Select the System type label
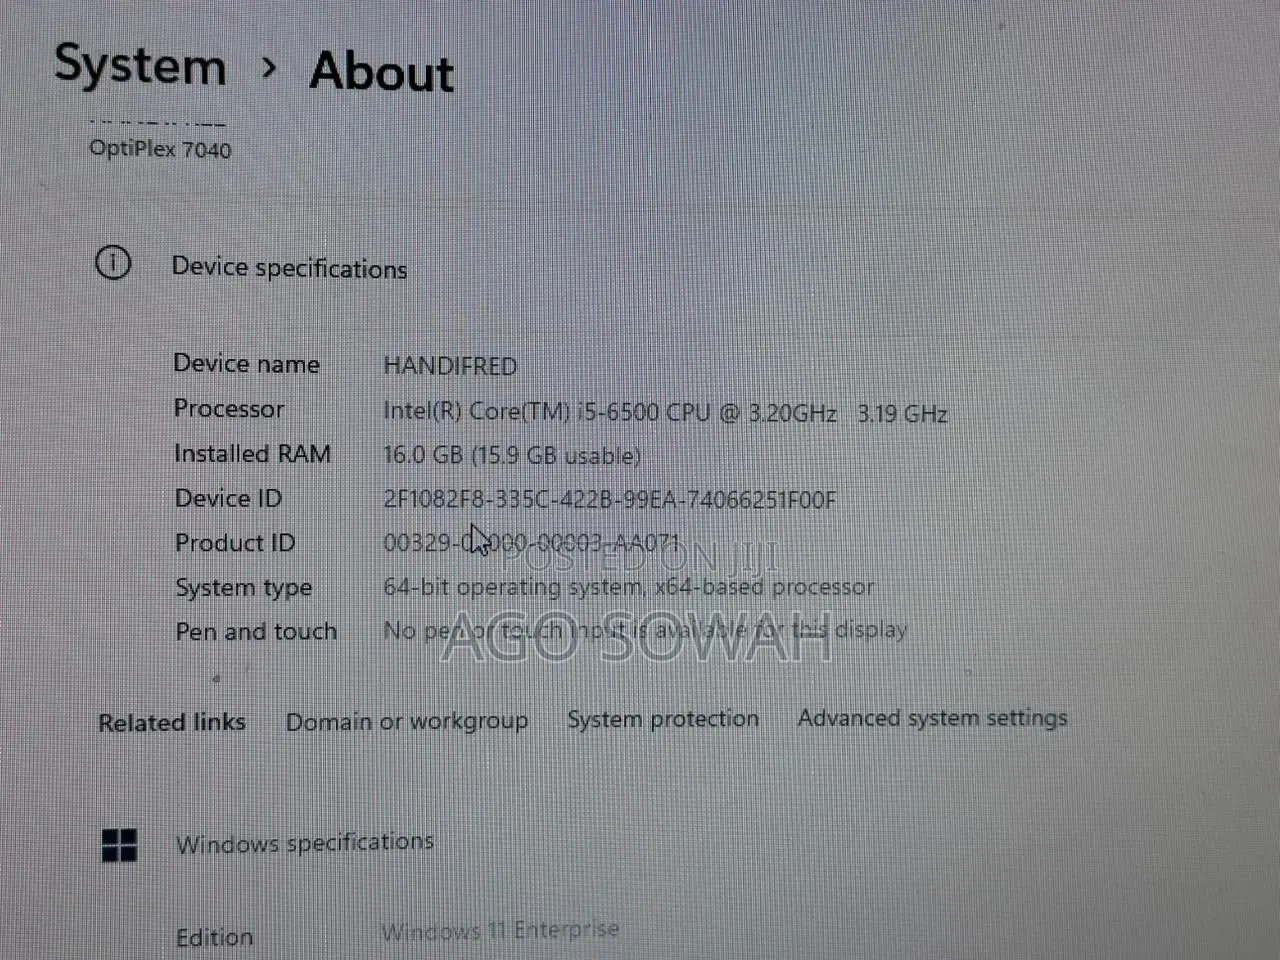Image resolution: width=1280 pixels, height=960 pixels. click(243, 588)
